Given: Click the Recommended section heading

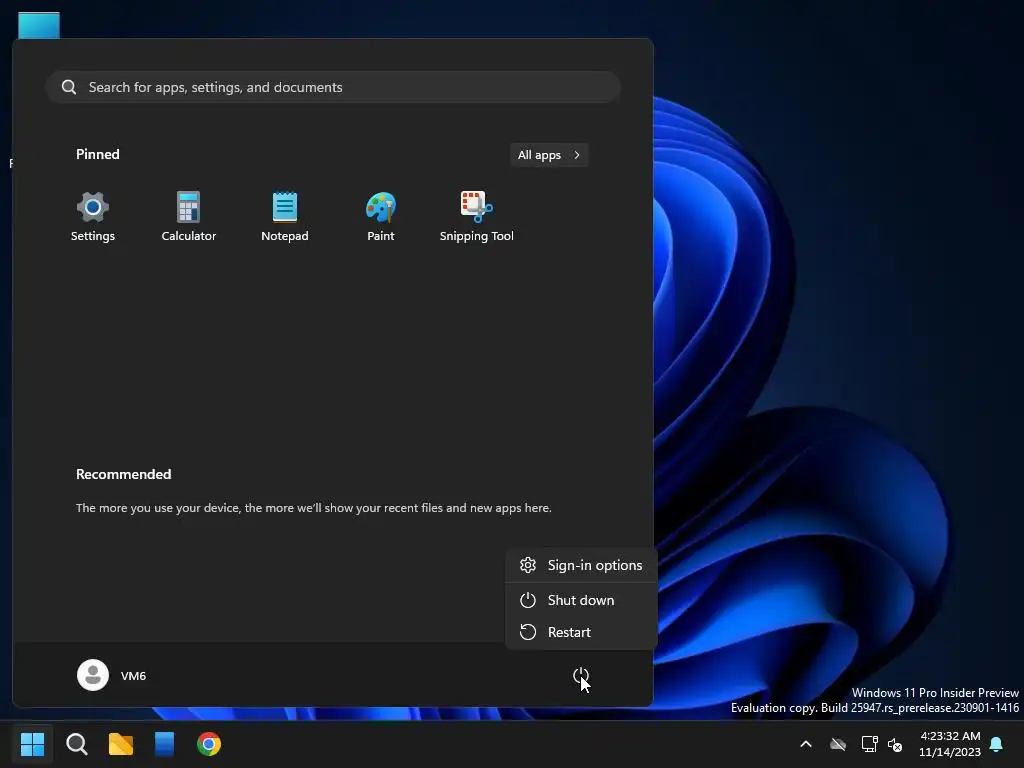Looking at the screenshot, I should pyautogui.click(x=123, y=474).
